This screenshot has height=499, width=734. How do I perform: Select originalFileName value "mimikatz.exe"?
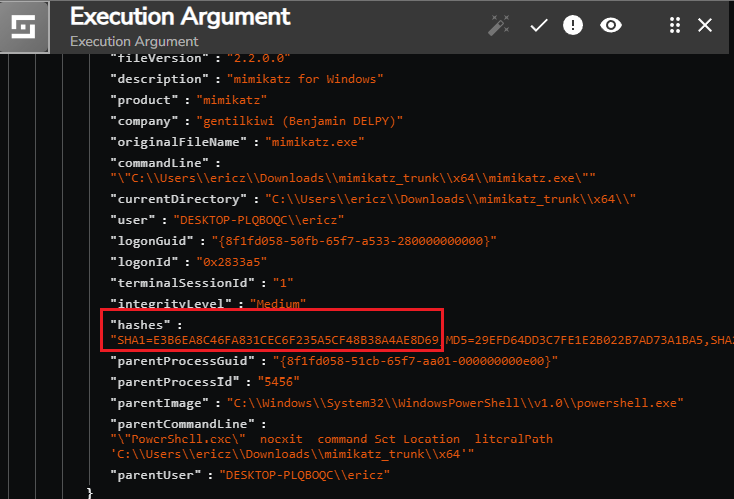click(x=315, y=142)
